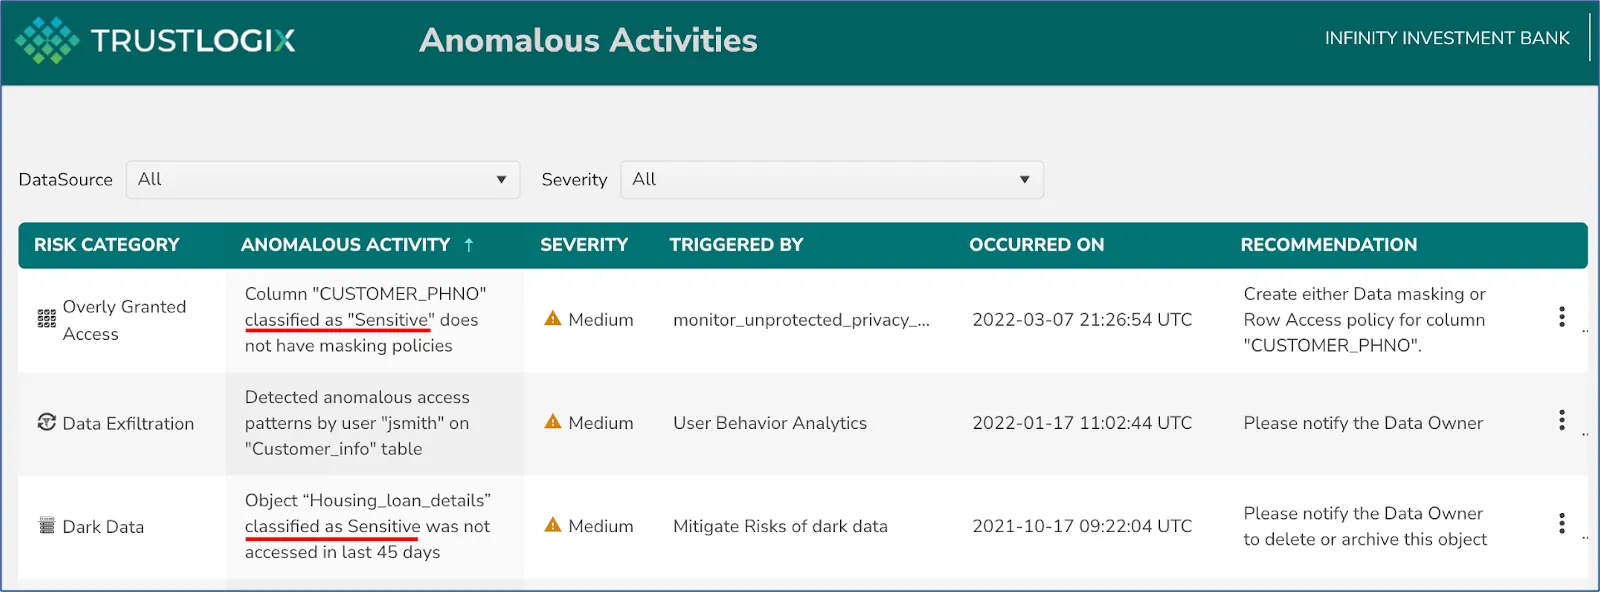Open the three-dot options icon on the first row
Screen dimensions: 1600x592
(1561, 317)
